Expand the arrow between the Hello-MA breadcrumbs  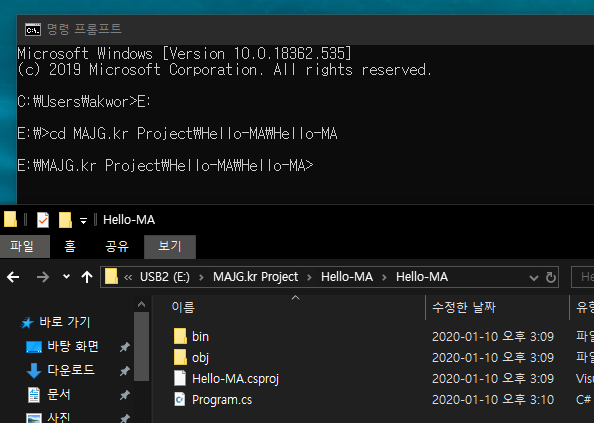[x=385, y=278]
